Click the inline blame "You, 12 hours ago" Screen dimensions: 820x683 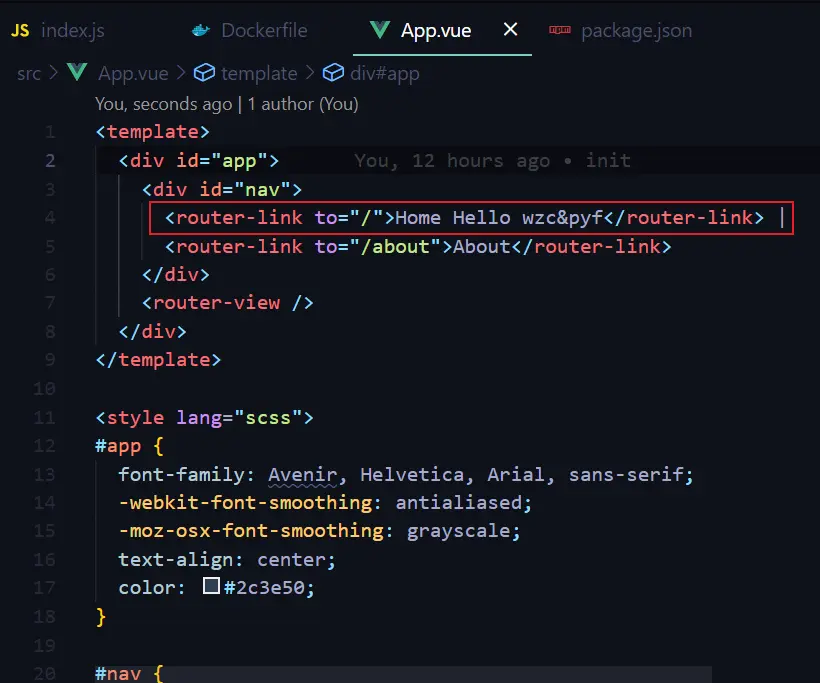click(451, 160)
